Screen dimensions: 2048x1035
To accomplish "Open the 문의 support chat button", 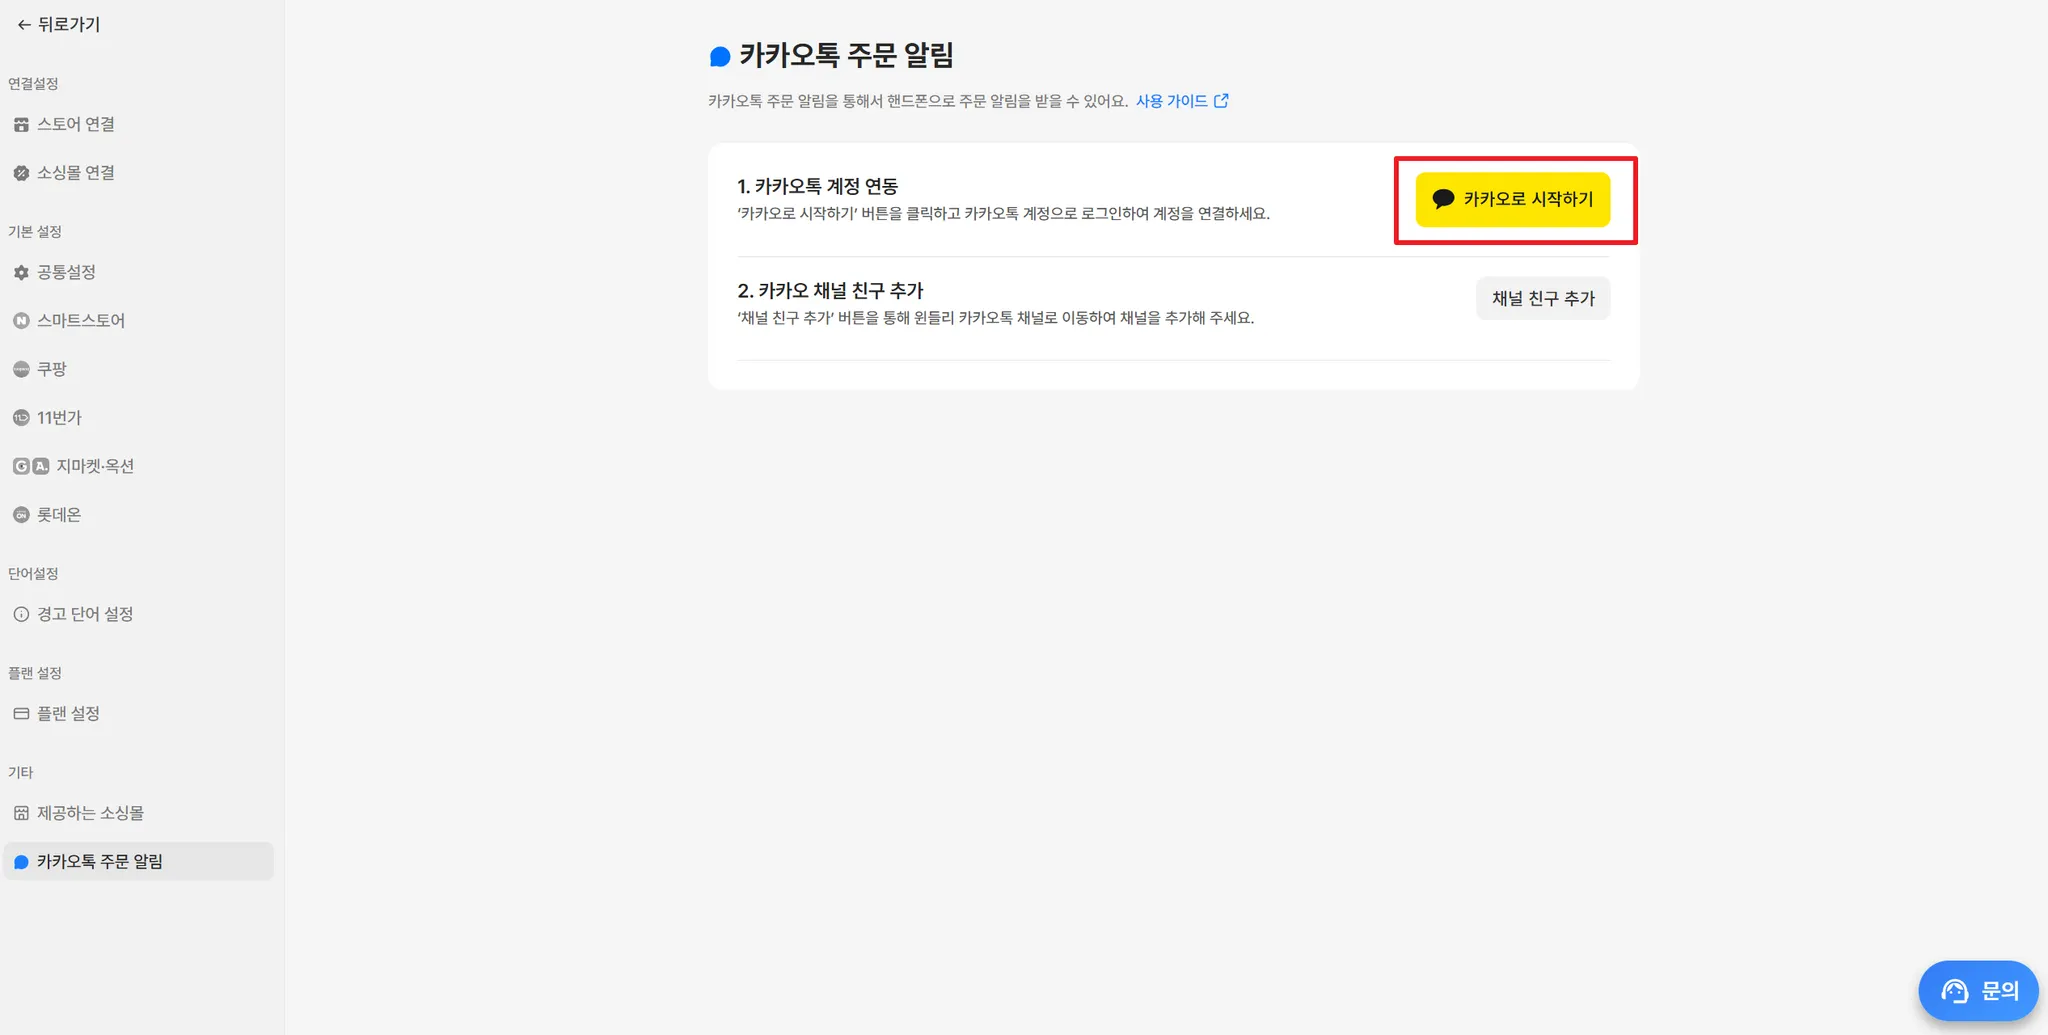I will [1978, 990].
